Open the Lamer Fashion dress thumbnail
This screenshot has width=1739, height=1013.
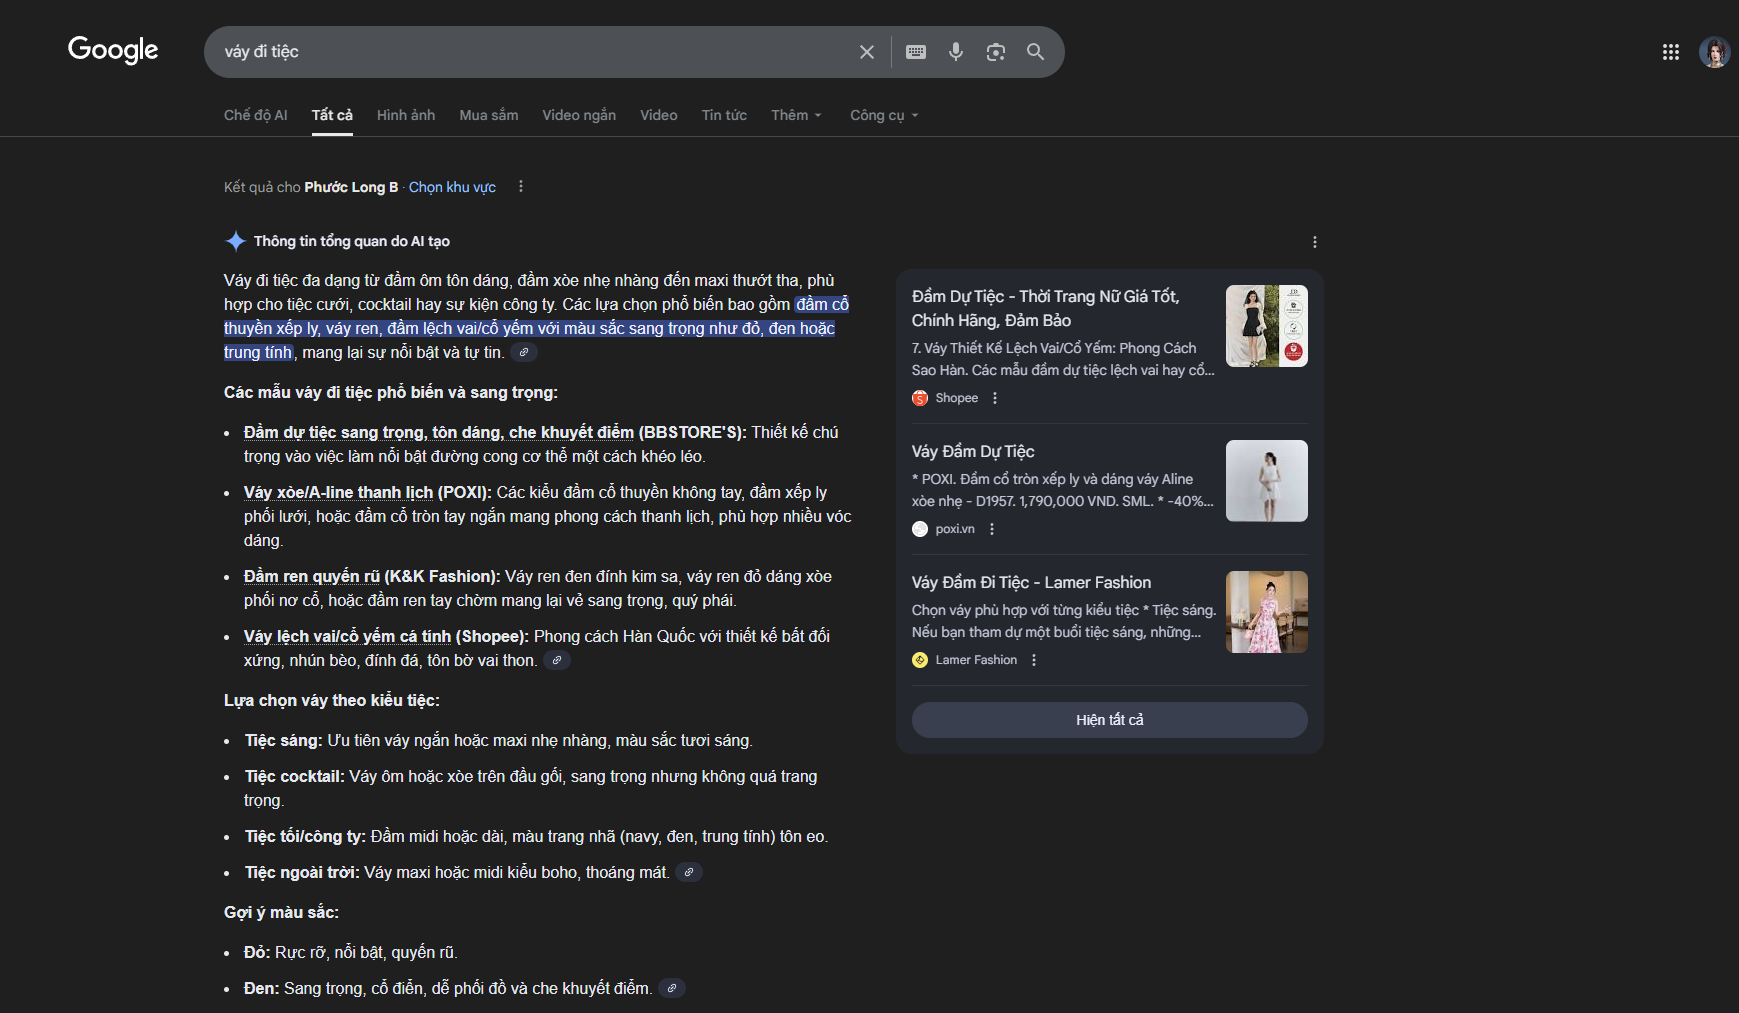pyautogui.click(x=1266, y=612)
